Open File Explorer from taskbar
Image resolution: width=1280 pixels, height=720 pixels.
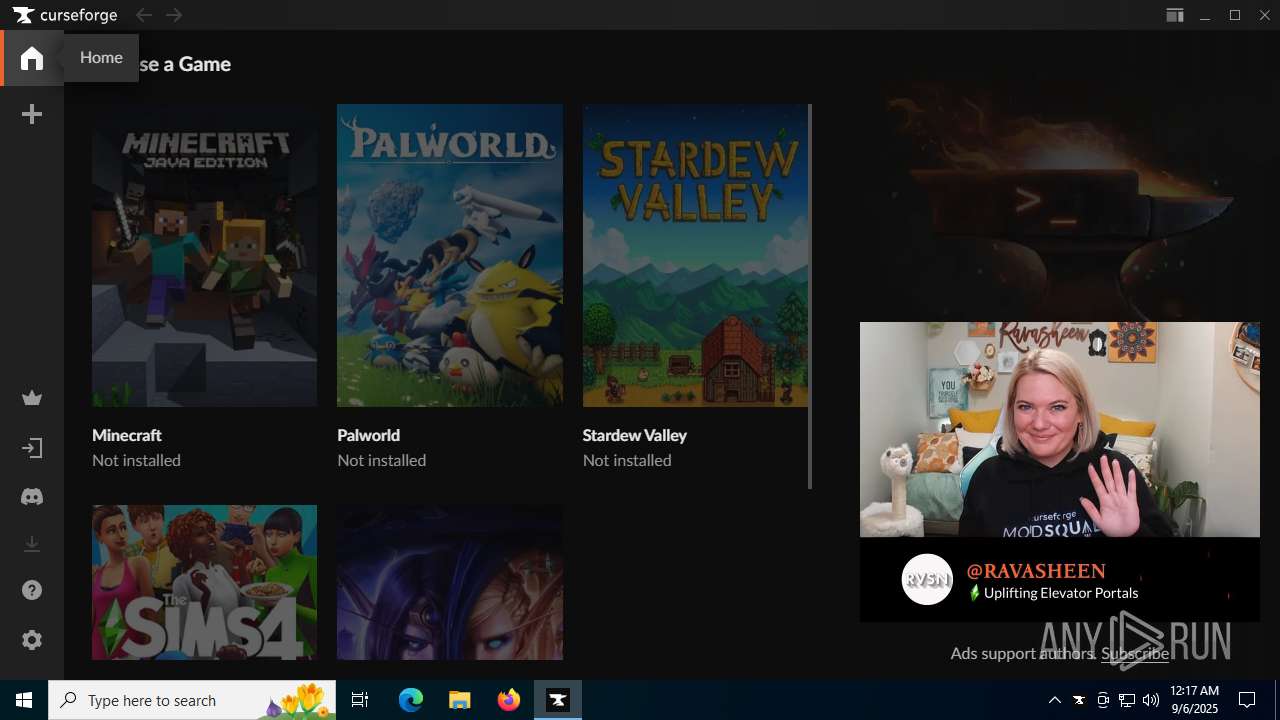coord(459,700)
